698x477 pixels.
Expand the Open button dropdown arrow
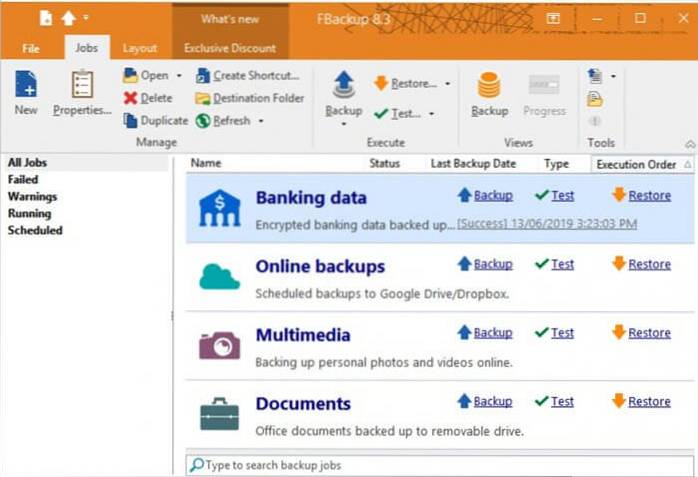179,76
